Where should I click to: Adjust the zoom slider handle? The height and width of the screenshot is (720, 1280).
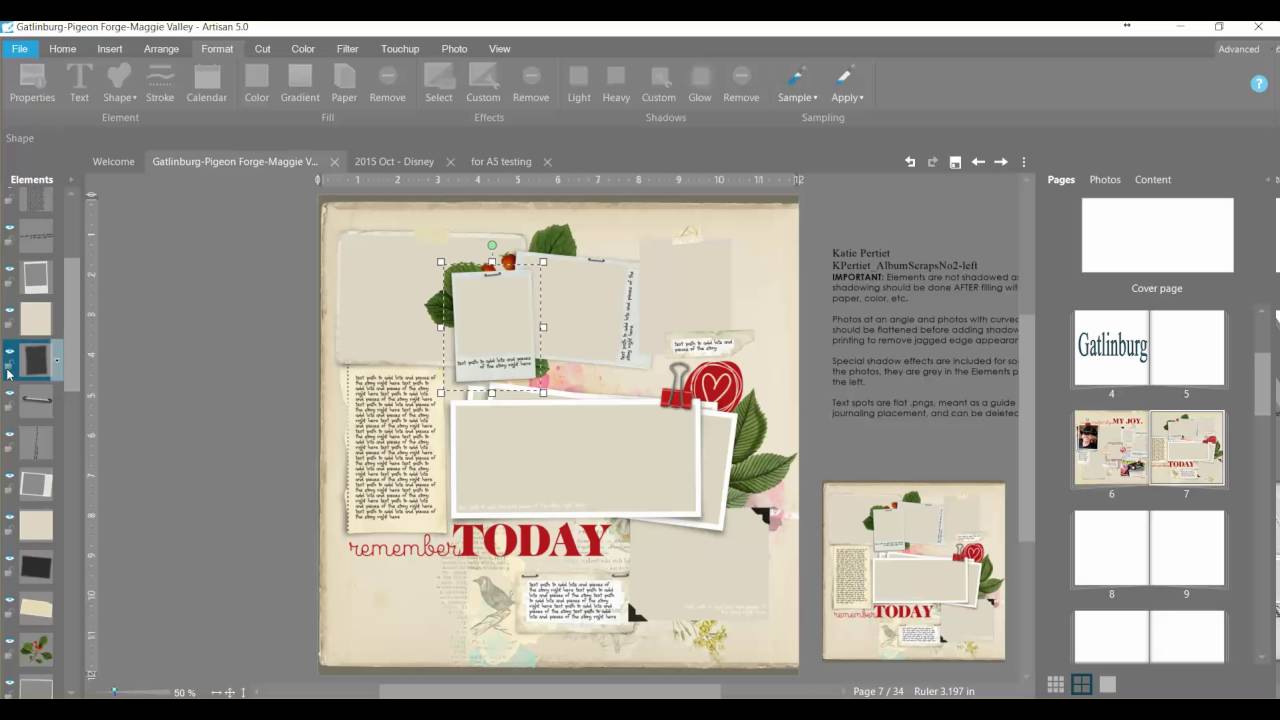[x=114, y=691]
